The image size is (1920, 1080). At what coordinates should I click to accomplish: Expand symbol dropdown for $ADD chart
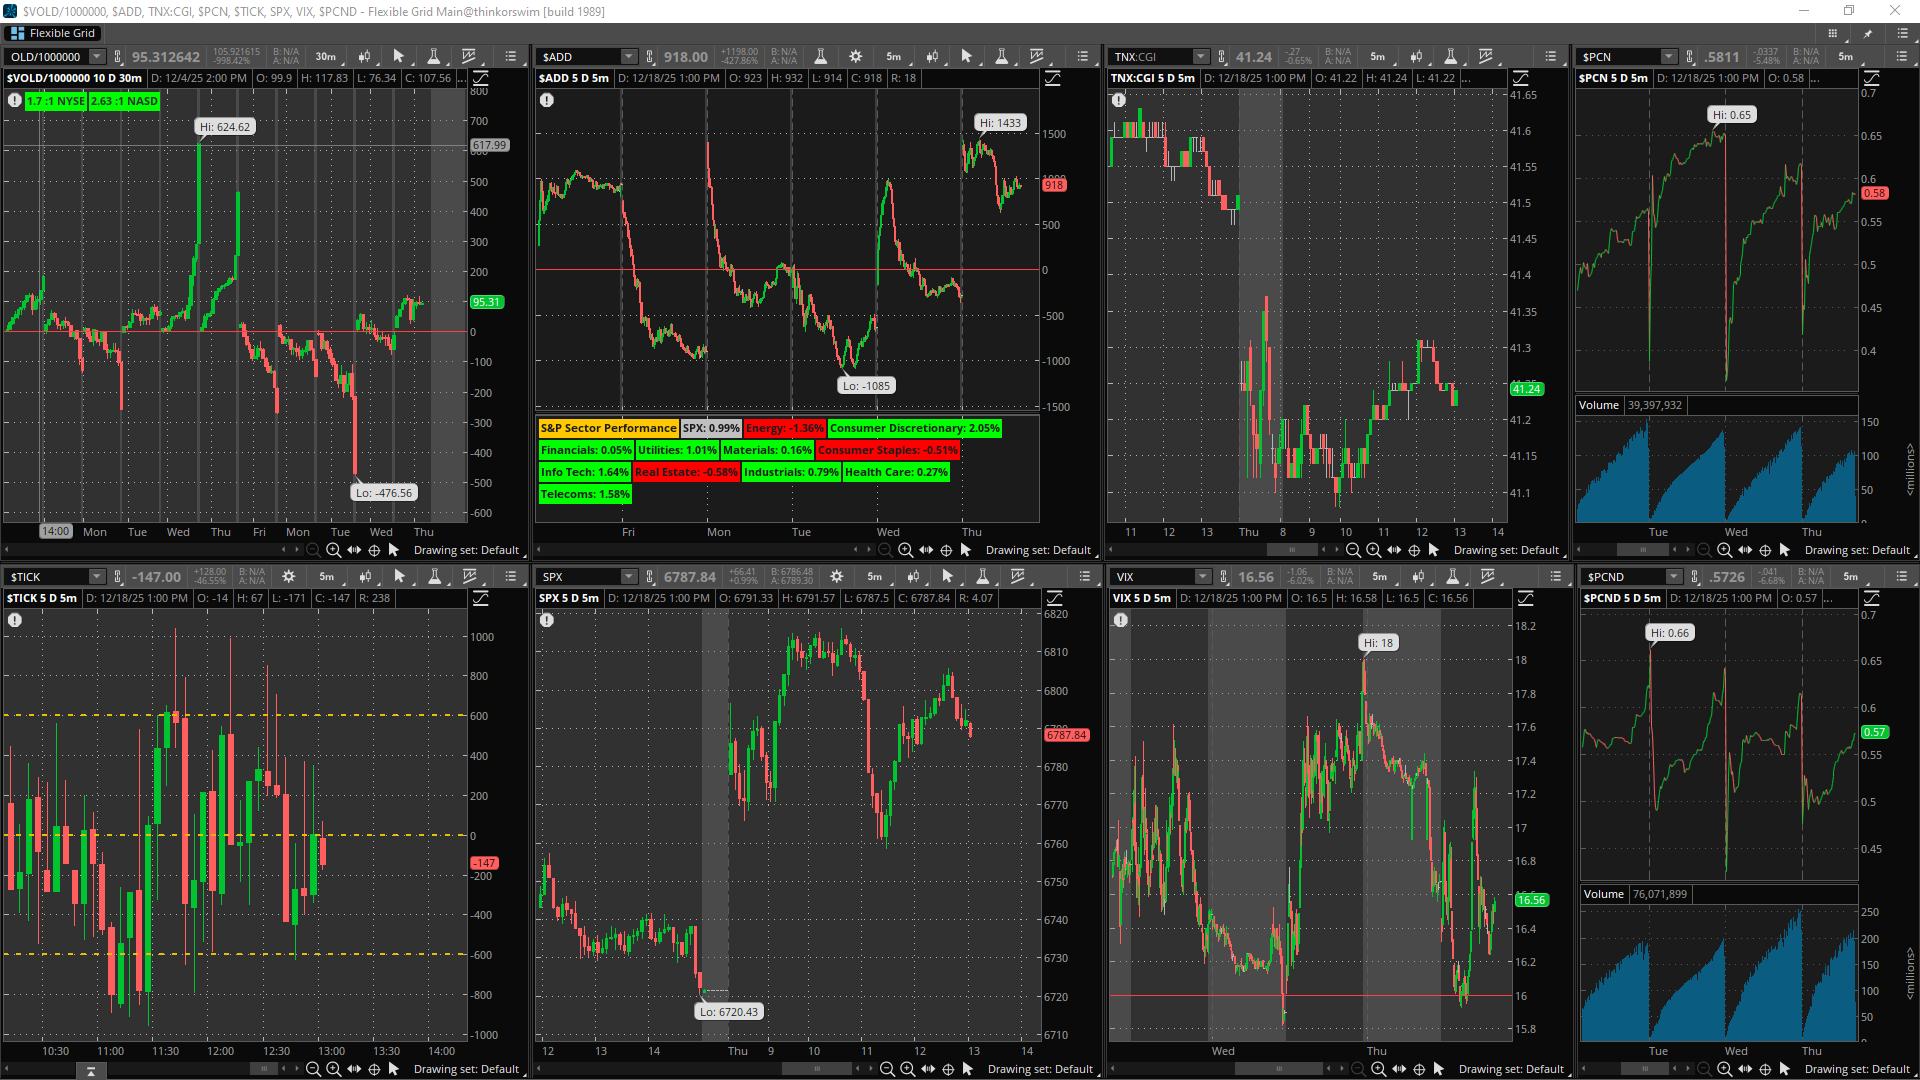tap(628, 57)
